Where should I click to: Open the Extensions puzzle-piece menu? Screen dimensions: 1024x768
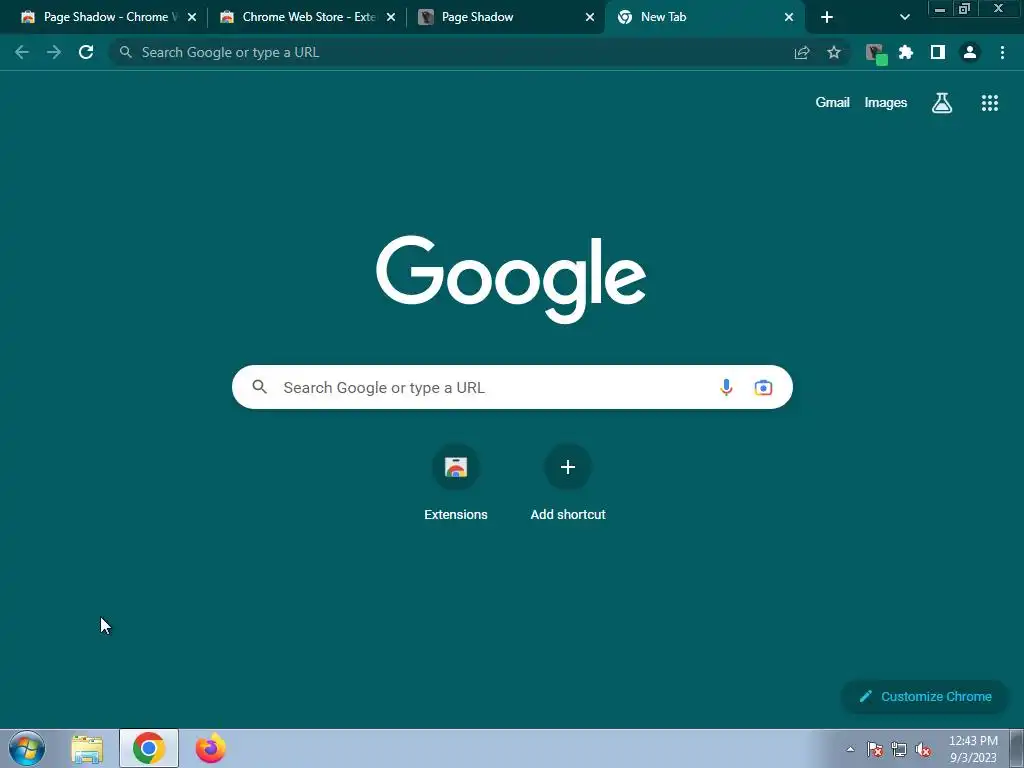click(x=906, y=52)
